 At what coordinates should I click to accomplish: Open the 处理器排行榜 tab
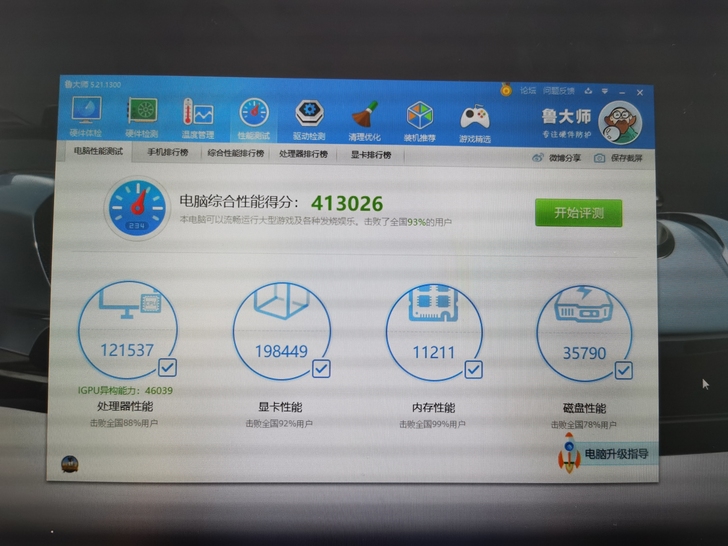[x=303, y=154]
